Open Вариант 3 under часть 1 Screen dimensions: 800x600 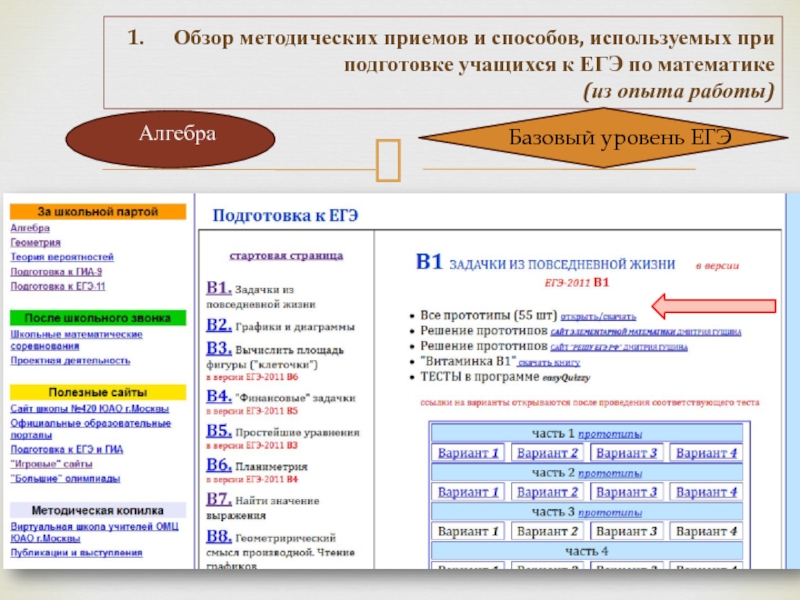627,453
